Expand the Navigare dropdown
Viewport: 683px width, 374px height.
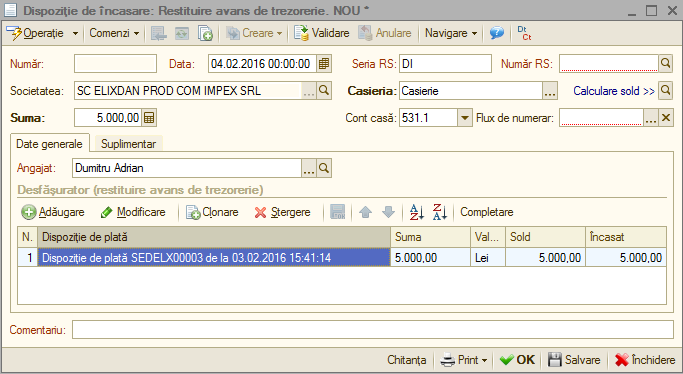pos(451,33)
